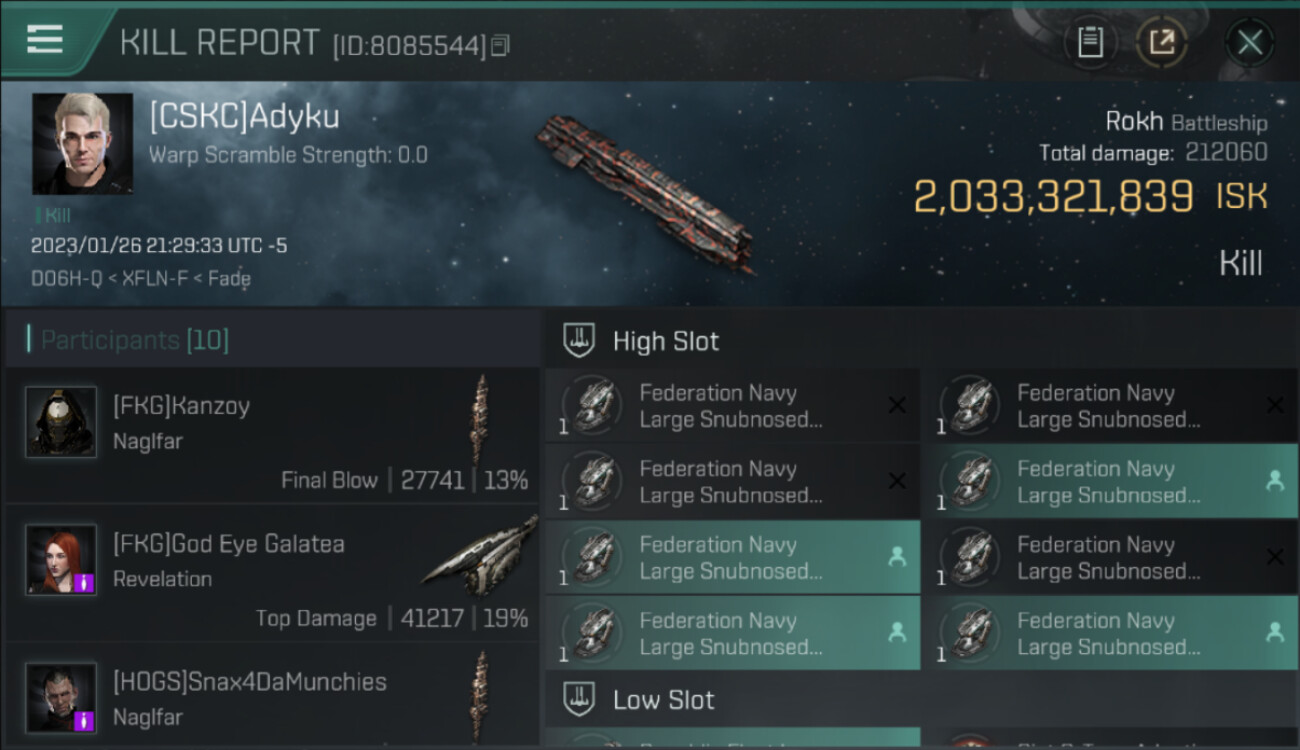The width and height of the screenshot is (1300, 750).
Task: Close the Kill Report window
Action: 1249,42
